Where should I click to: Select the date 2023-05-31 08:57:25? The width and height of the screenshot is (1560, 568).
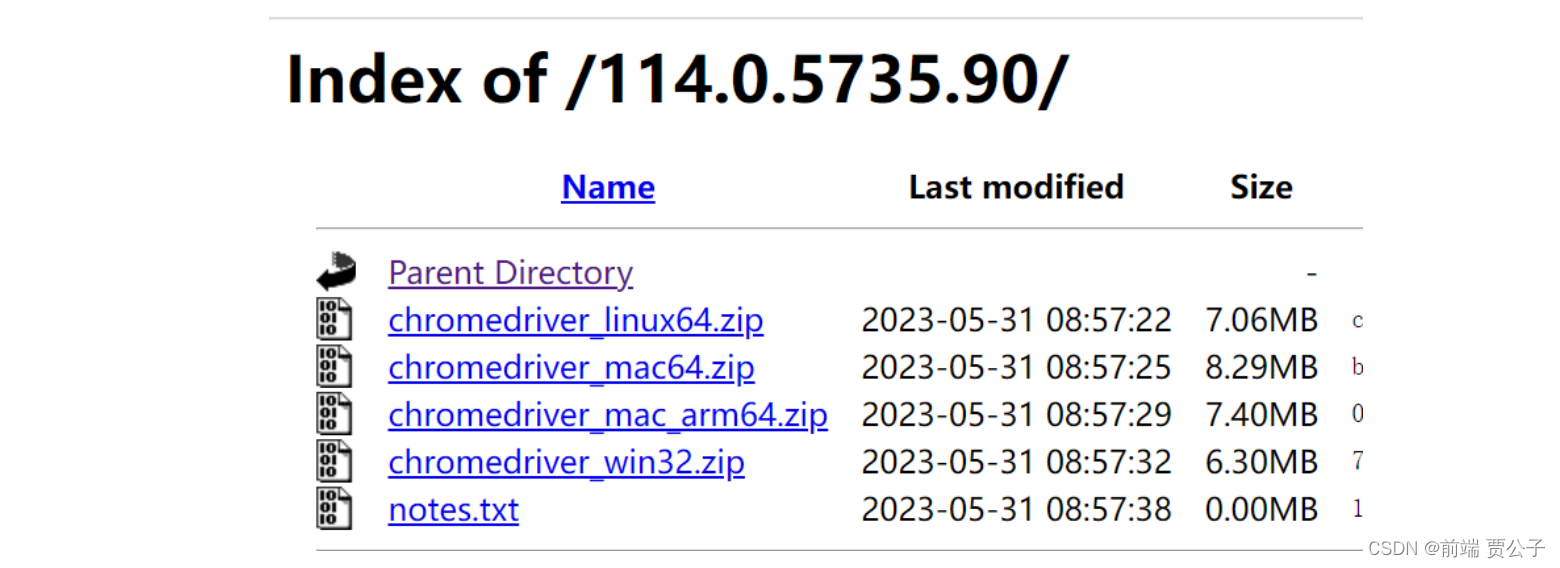tap(1016, 367)
